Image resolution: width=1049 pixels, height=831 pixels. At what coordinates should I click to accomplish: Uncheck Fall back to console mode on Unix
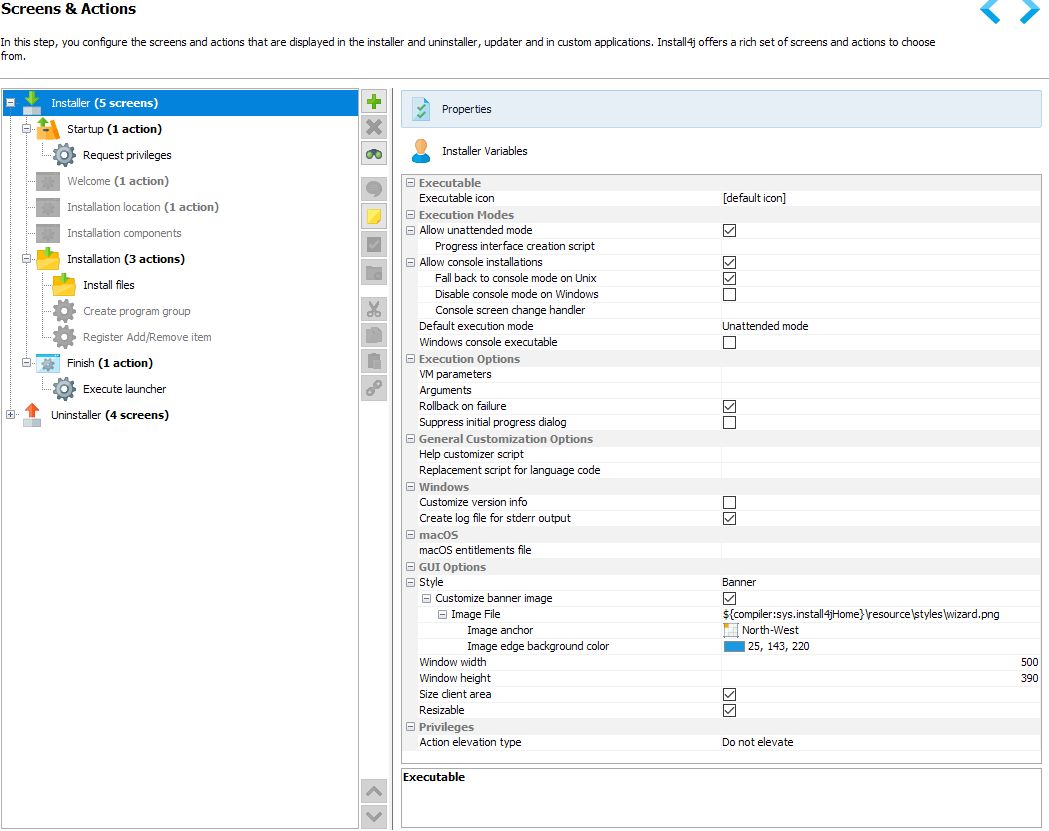(729, 278)
